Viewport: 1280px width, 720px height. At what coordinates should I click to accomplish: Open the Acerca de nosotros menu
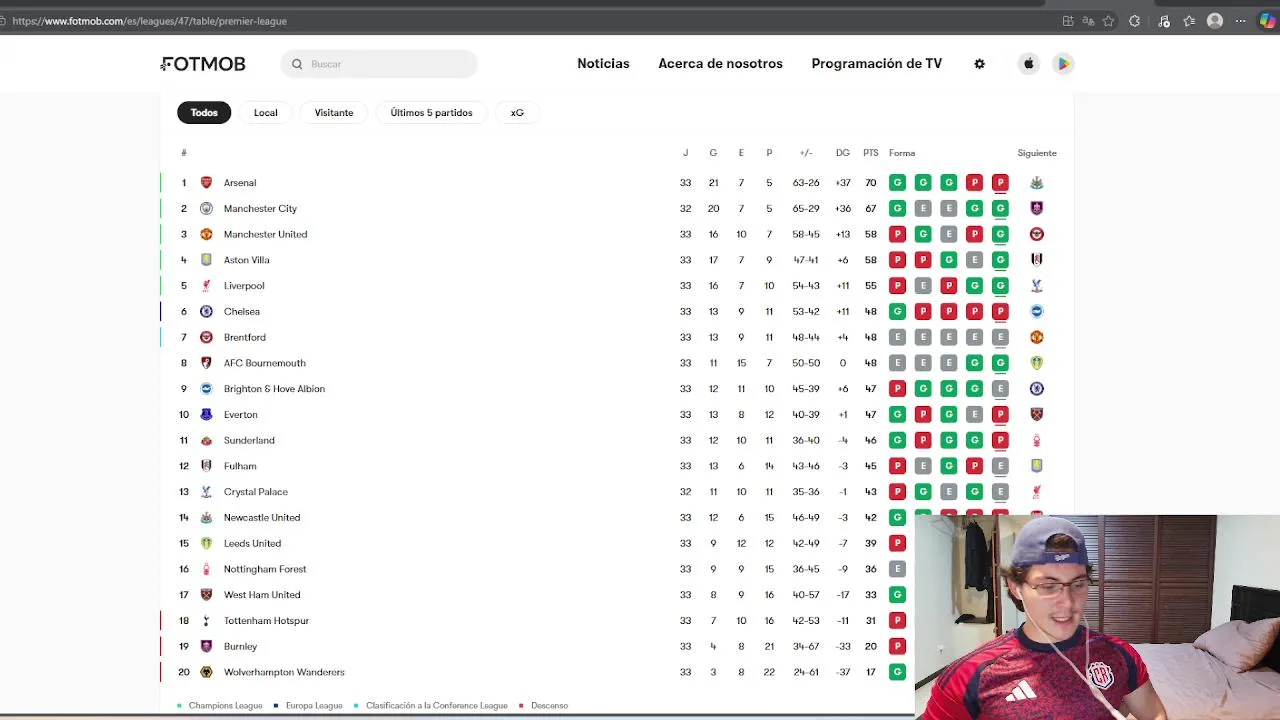click(x=720, y=64)
